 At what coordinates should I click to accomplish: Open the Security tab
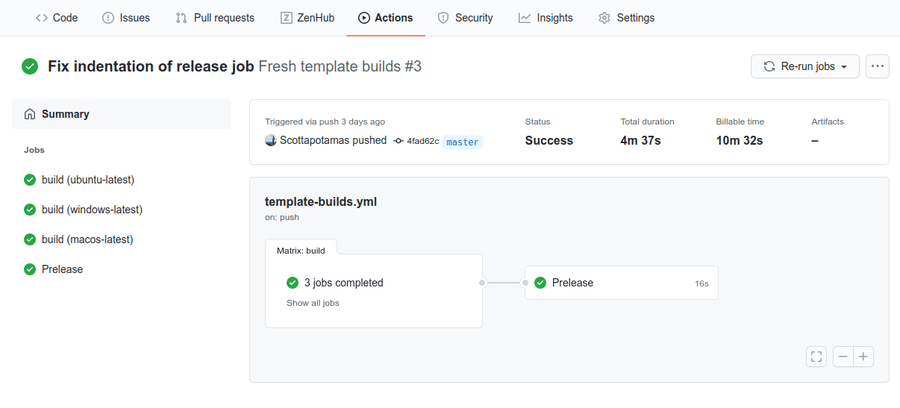coord(465,18)
